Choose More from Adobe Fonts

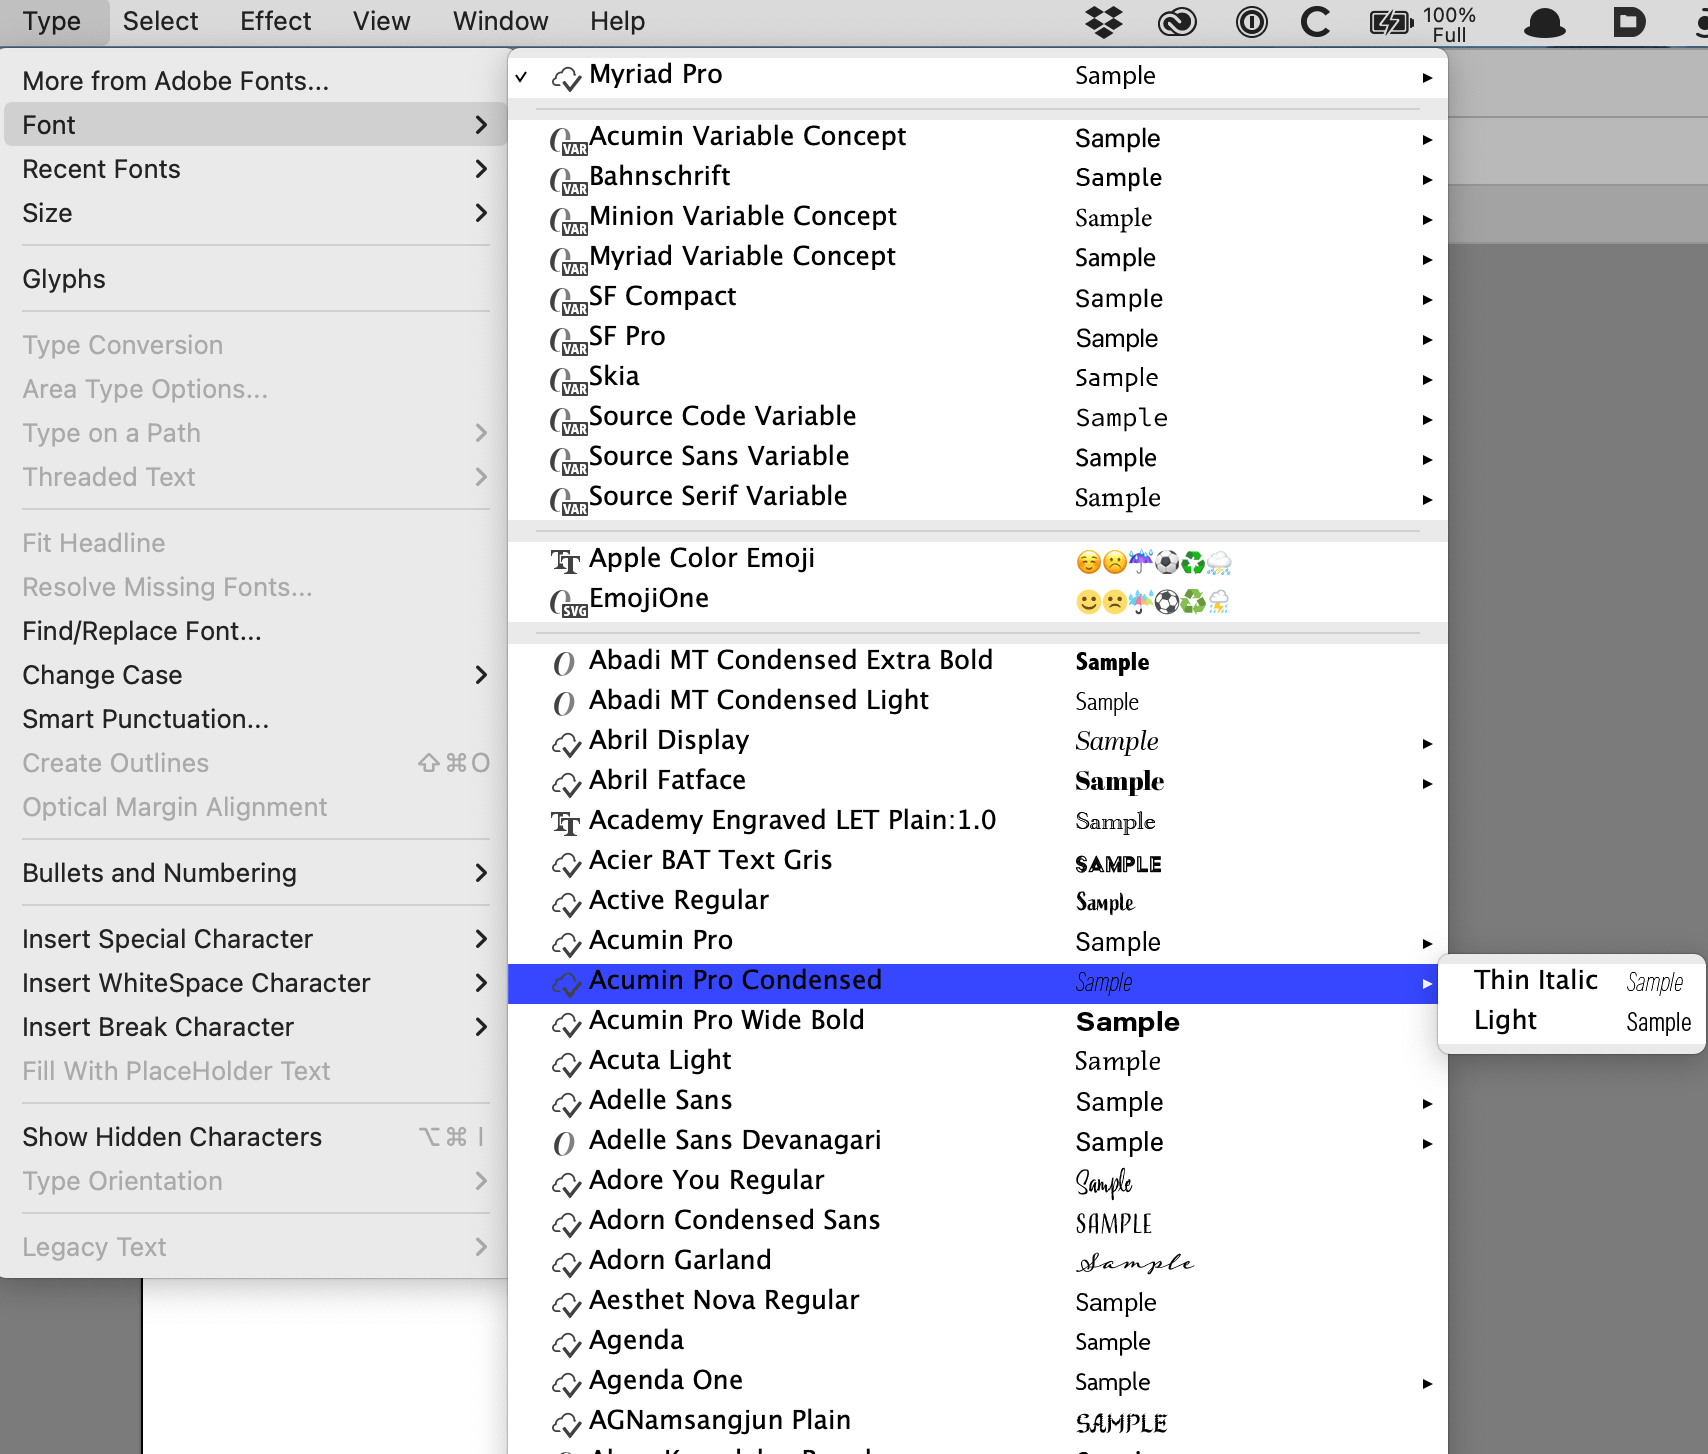click(x=175, y=80)
